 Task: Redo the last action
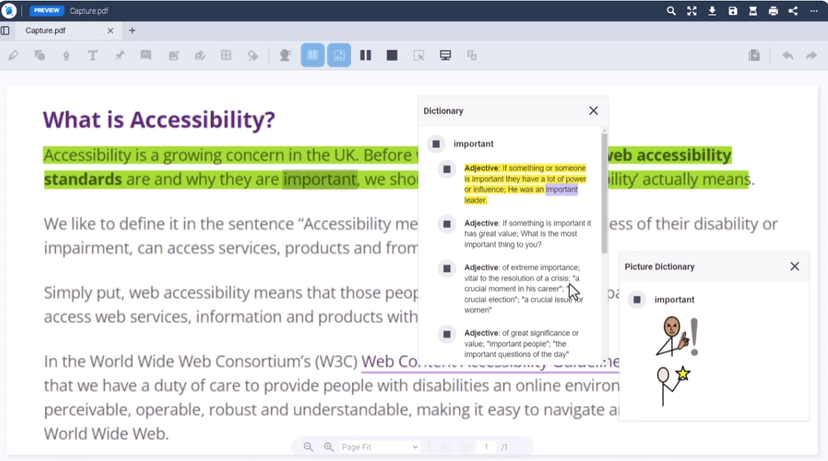click(811, 55)
